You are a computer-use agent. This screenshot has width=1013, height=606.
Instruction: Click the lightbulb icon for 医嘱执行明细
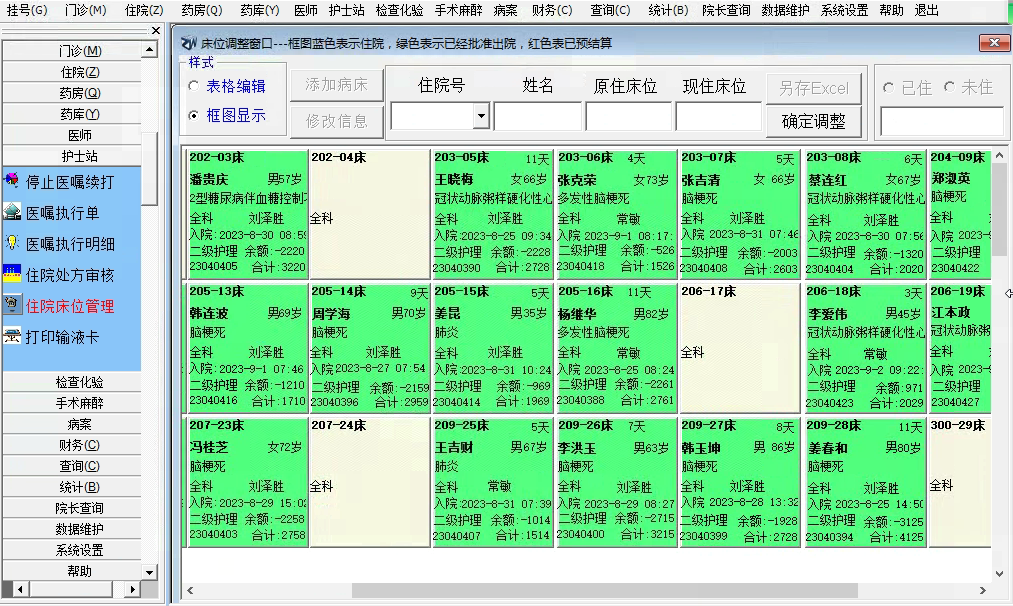[x=12, y=244]
